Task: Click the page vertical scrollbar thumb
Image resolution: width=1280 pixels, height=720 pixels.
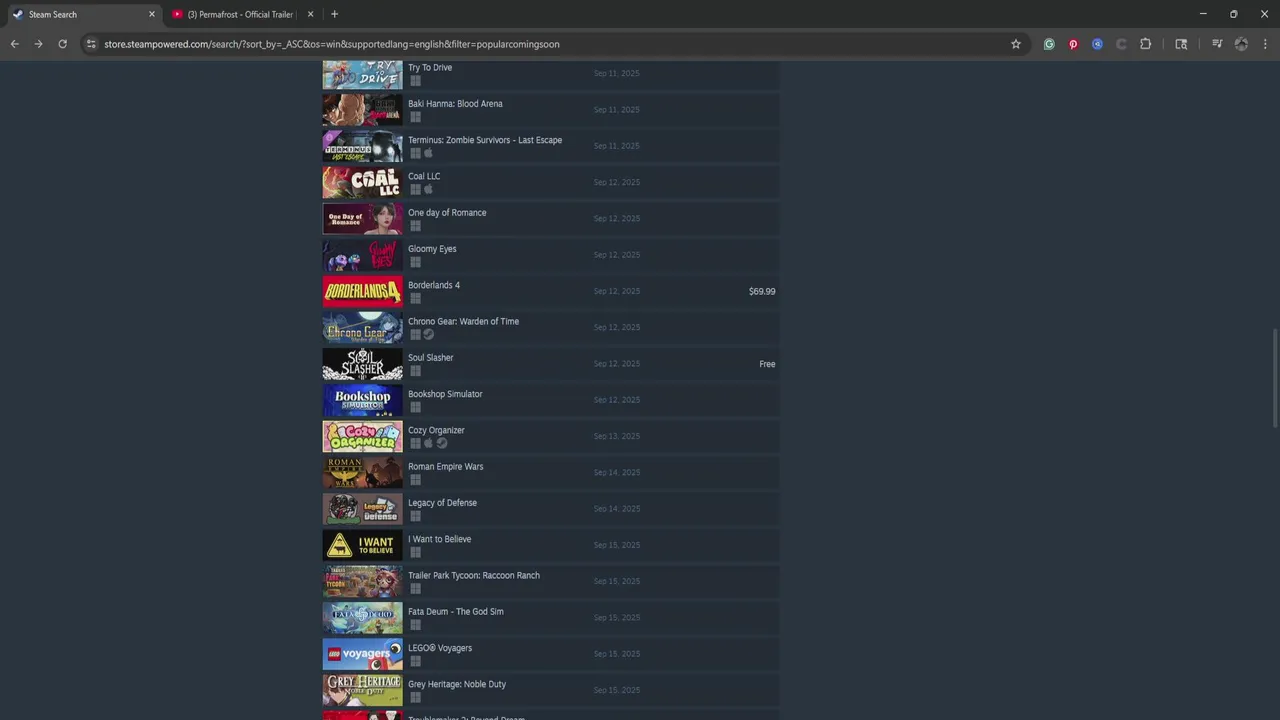Action: pos(1274,378)
